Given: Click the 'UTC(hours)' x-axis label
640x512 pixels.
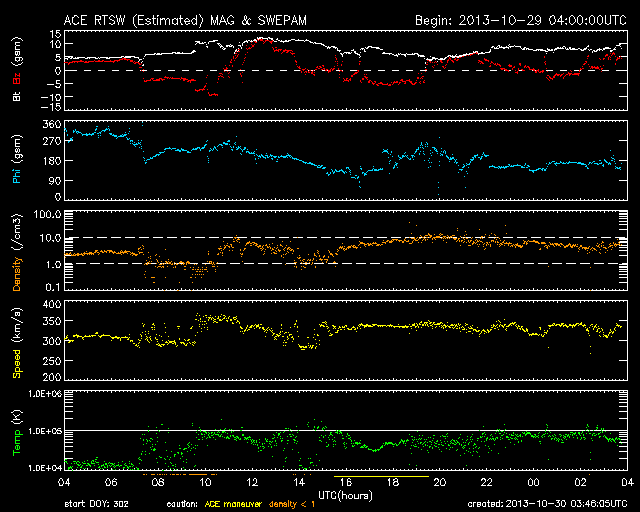Looking at the screenshot, I should 345,496.
